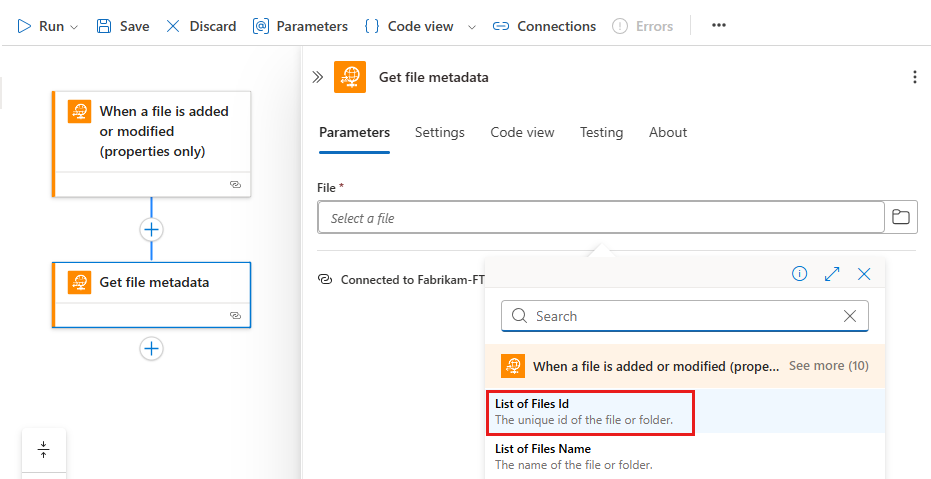Expand the Code view dropdown arrow

[x=472, y=27]
